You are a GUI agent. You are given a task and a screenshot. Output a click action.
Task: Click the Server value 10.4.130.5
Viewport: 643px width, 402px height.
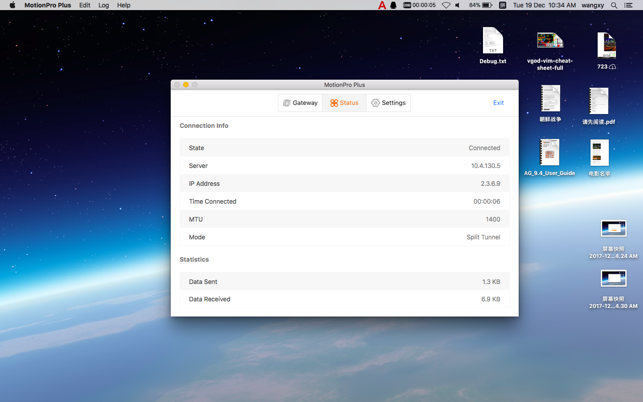point(486,166)
